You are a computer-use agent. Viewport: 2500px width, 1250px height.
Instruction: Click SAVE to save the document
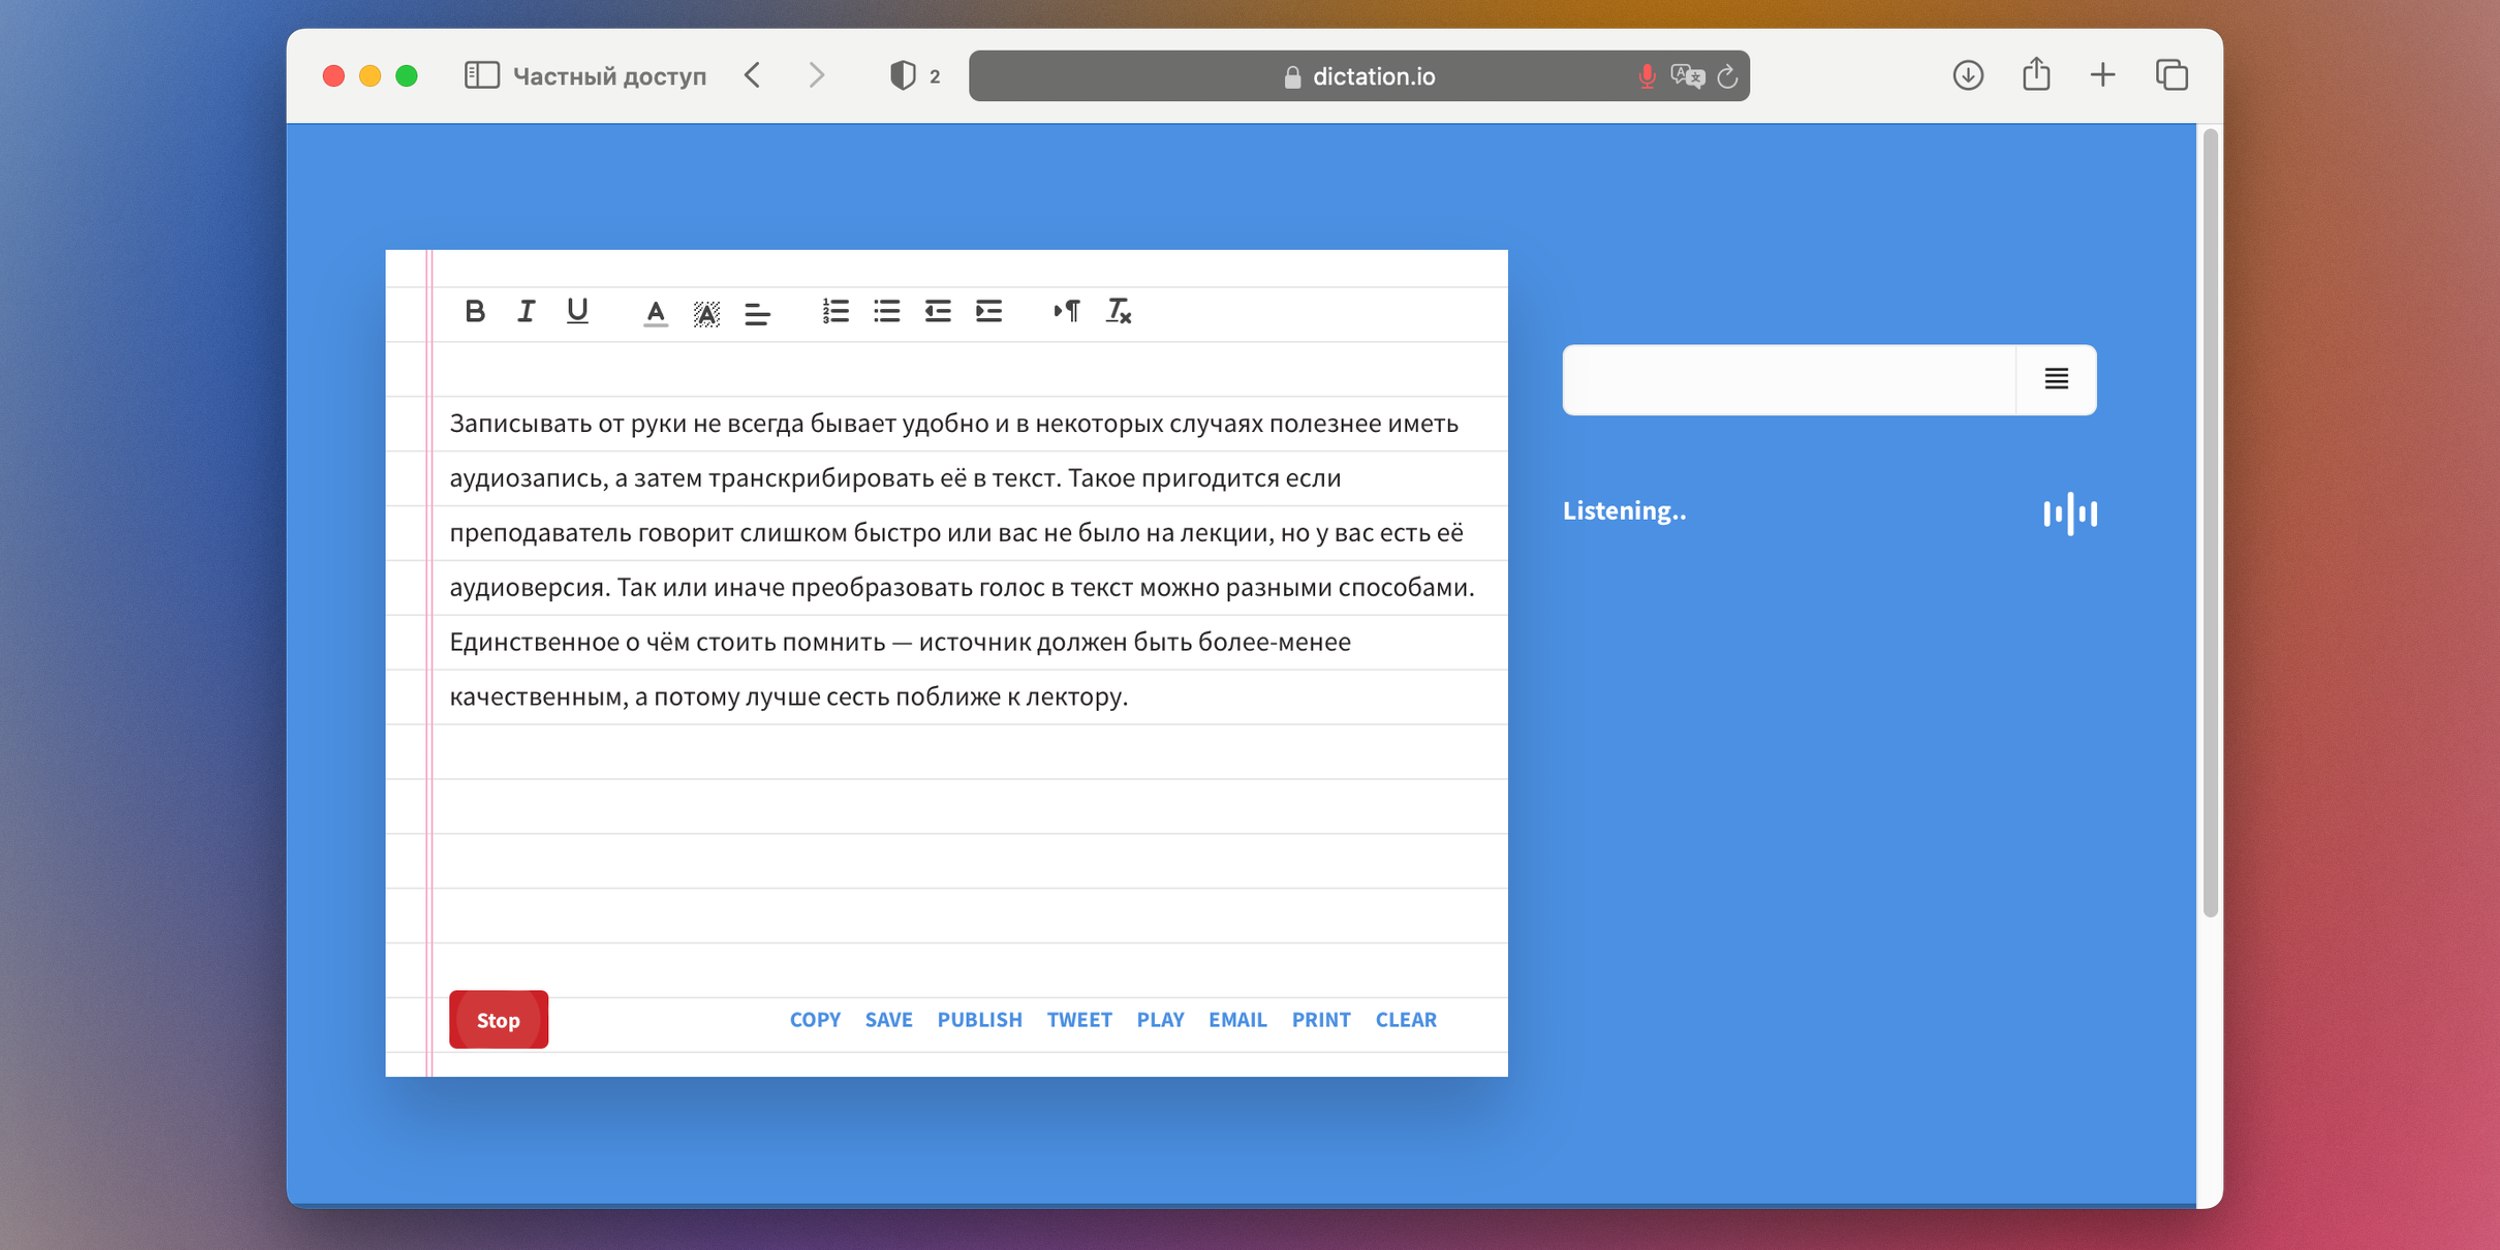[x=888, y=1019]
